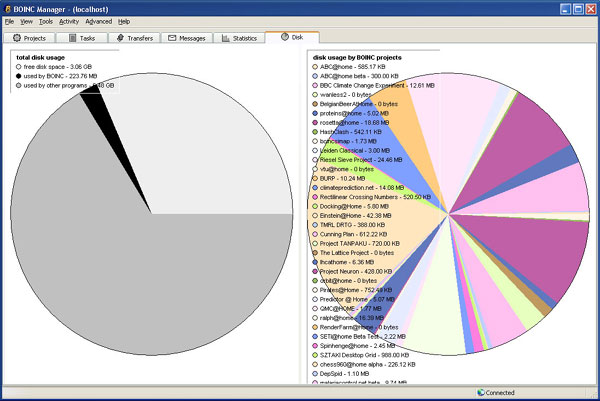Image resolution: width=600 pixels, height=401 pixels.
Task: Click the HashClash legend color circle
Action: (x=315, y=132)
